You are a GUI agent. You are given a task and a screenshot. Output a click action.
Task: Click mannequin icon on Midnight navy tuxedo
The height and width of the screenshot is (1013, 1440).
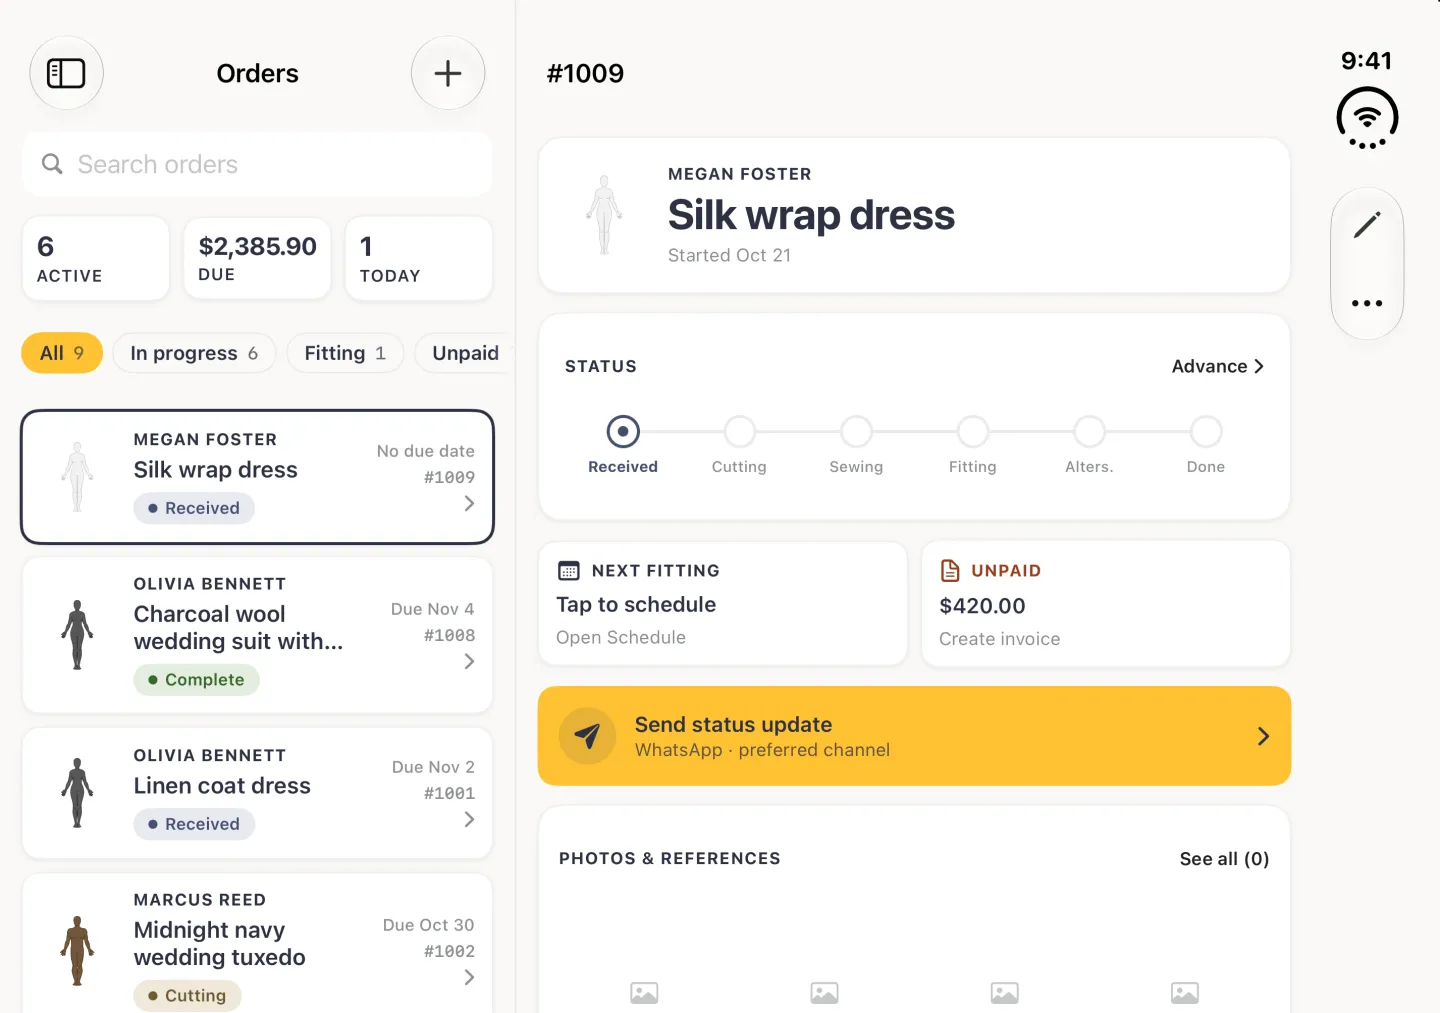[x=77, y=951]
